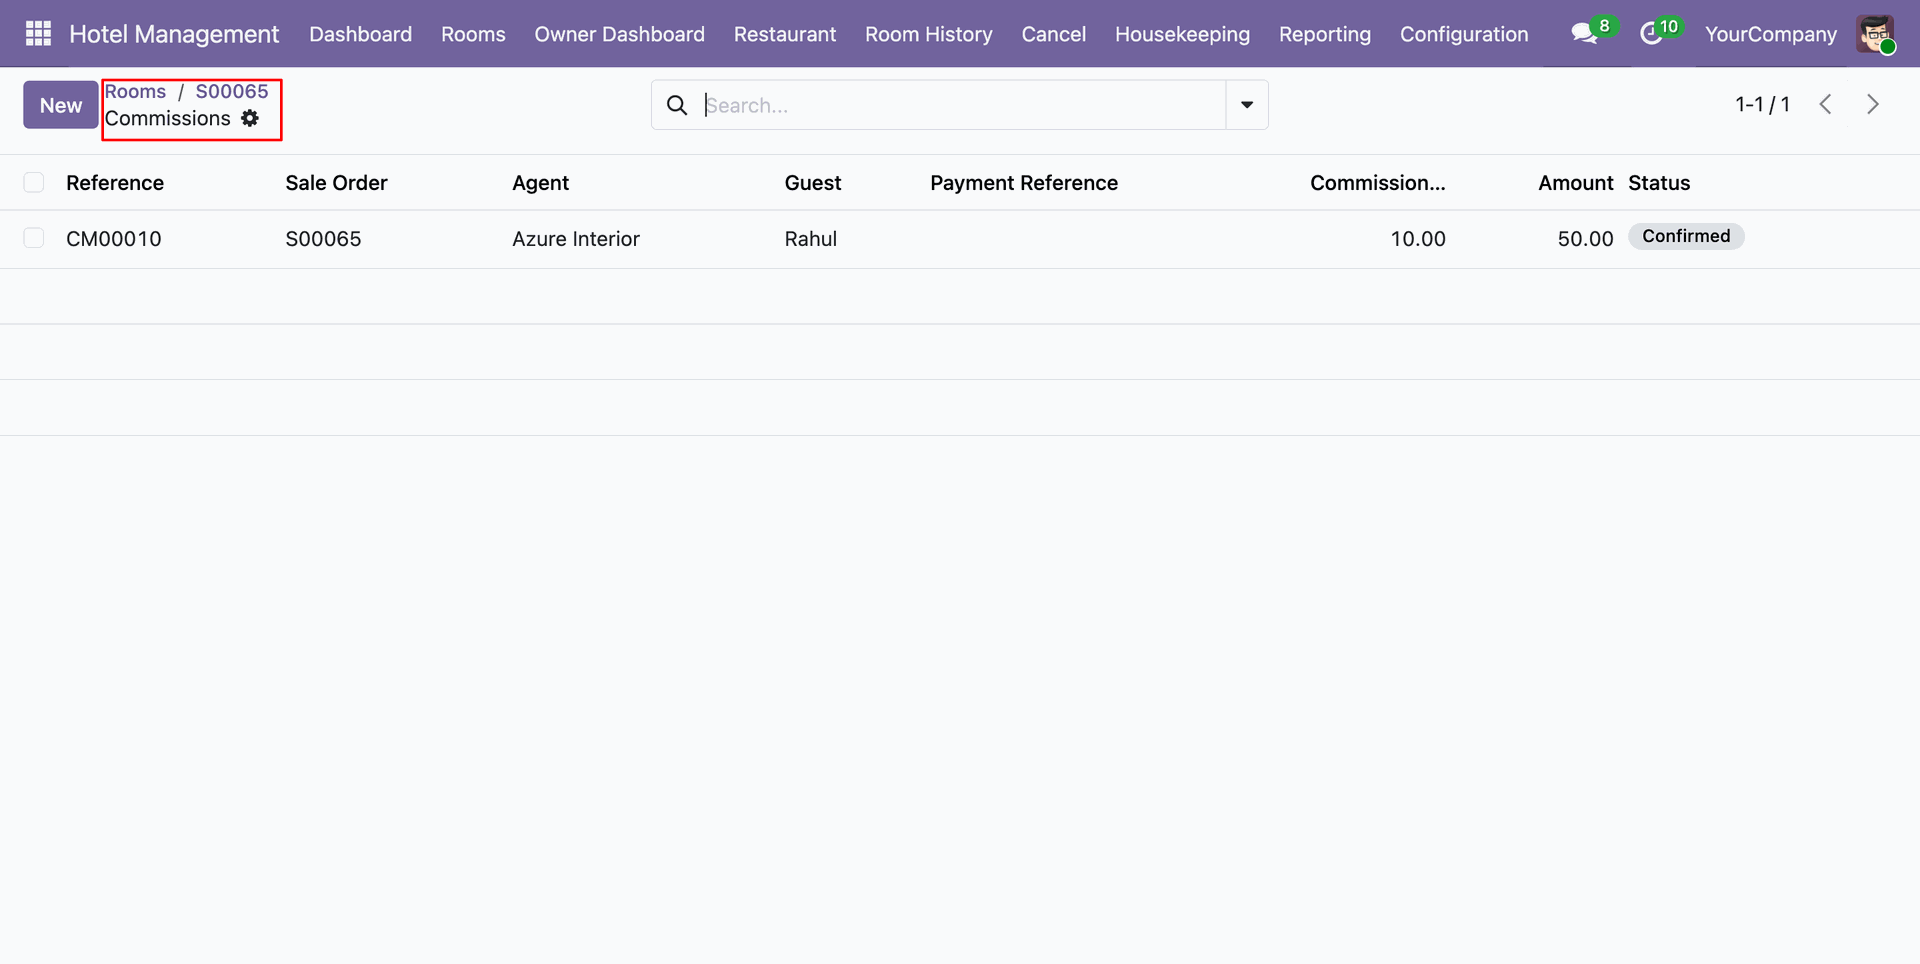
Task: Open the user avatar menu
Action: (1875, 34)
